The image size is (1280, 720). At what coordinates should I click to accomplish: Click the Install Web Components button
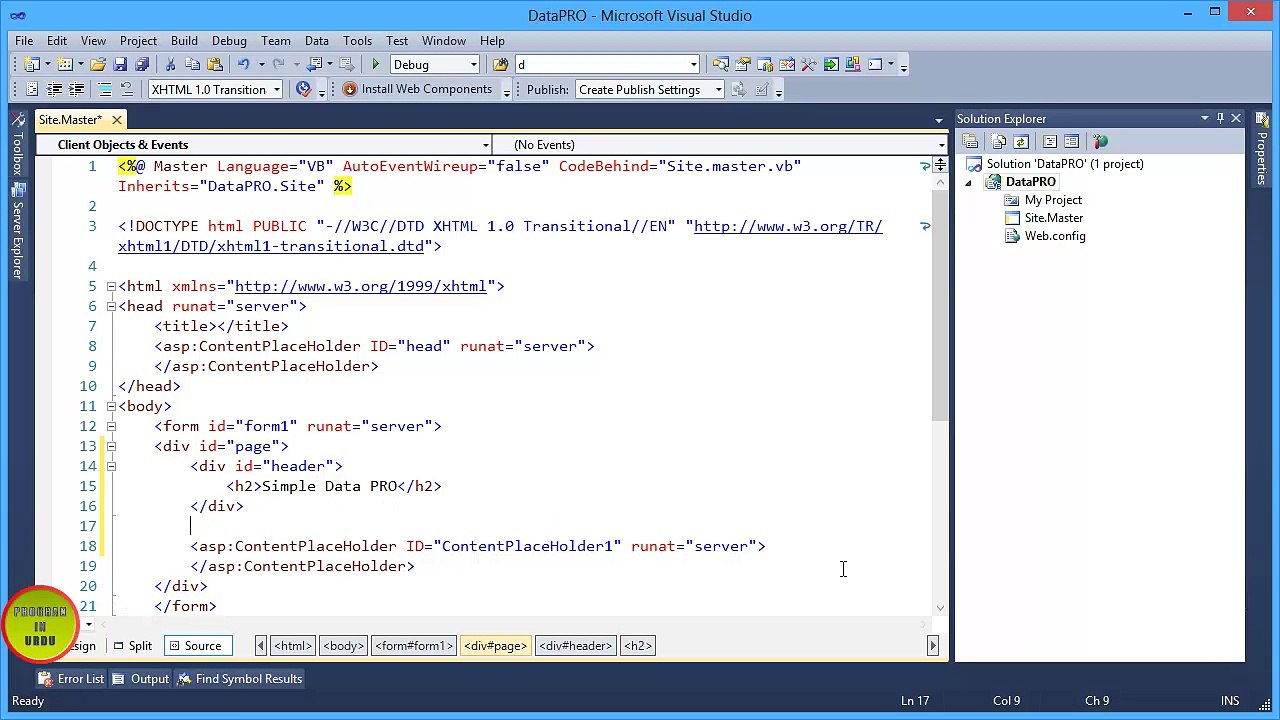(x=418, y=89)
